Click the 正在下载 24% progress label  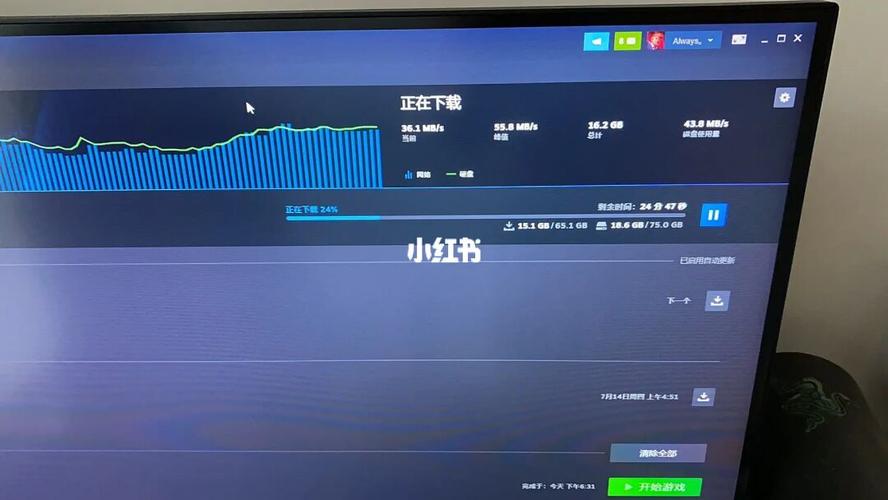(311, 209)
